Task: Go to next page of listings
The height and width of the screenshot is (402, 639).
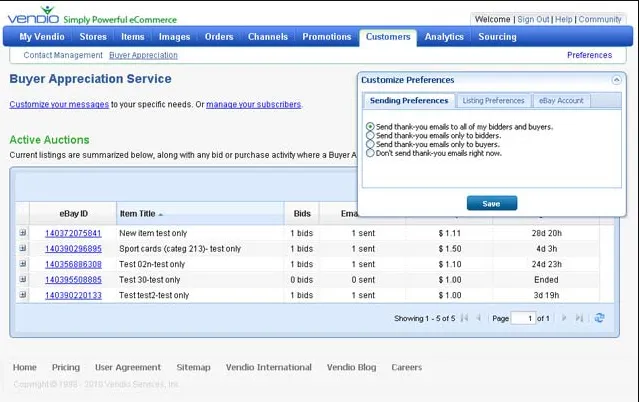Action: tap(564, 318)
